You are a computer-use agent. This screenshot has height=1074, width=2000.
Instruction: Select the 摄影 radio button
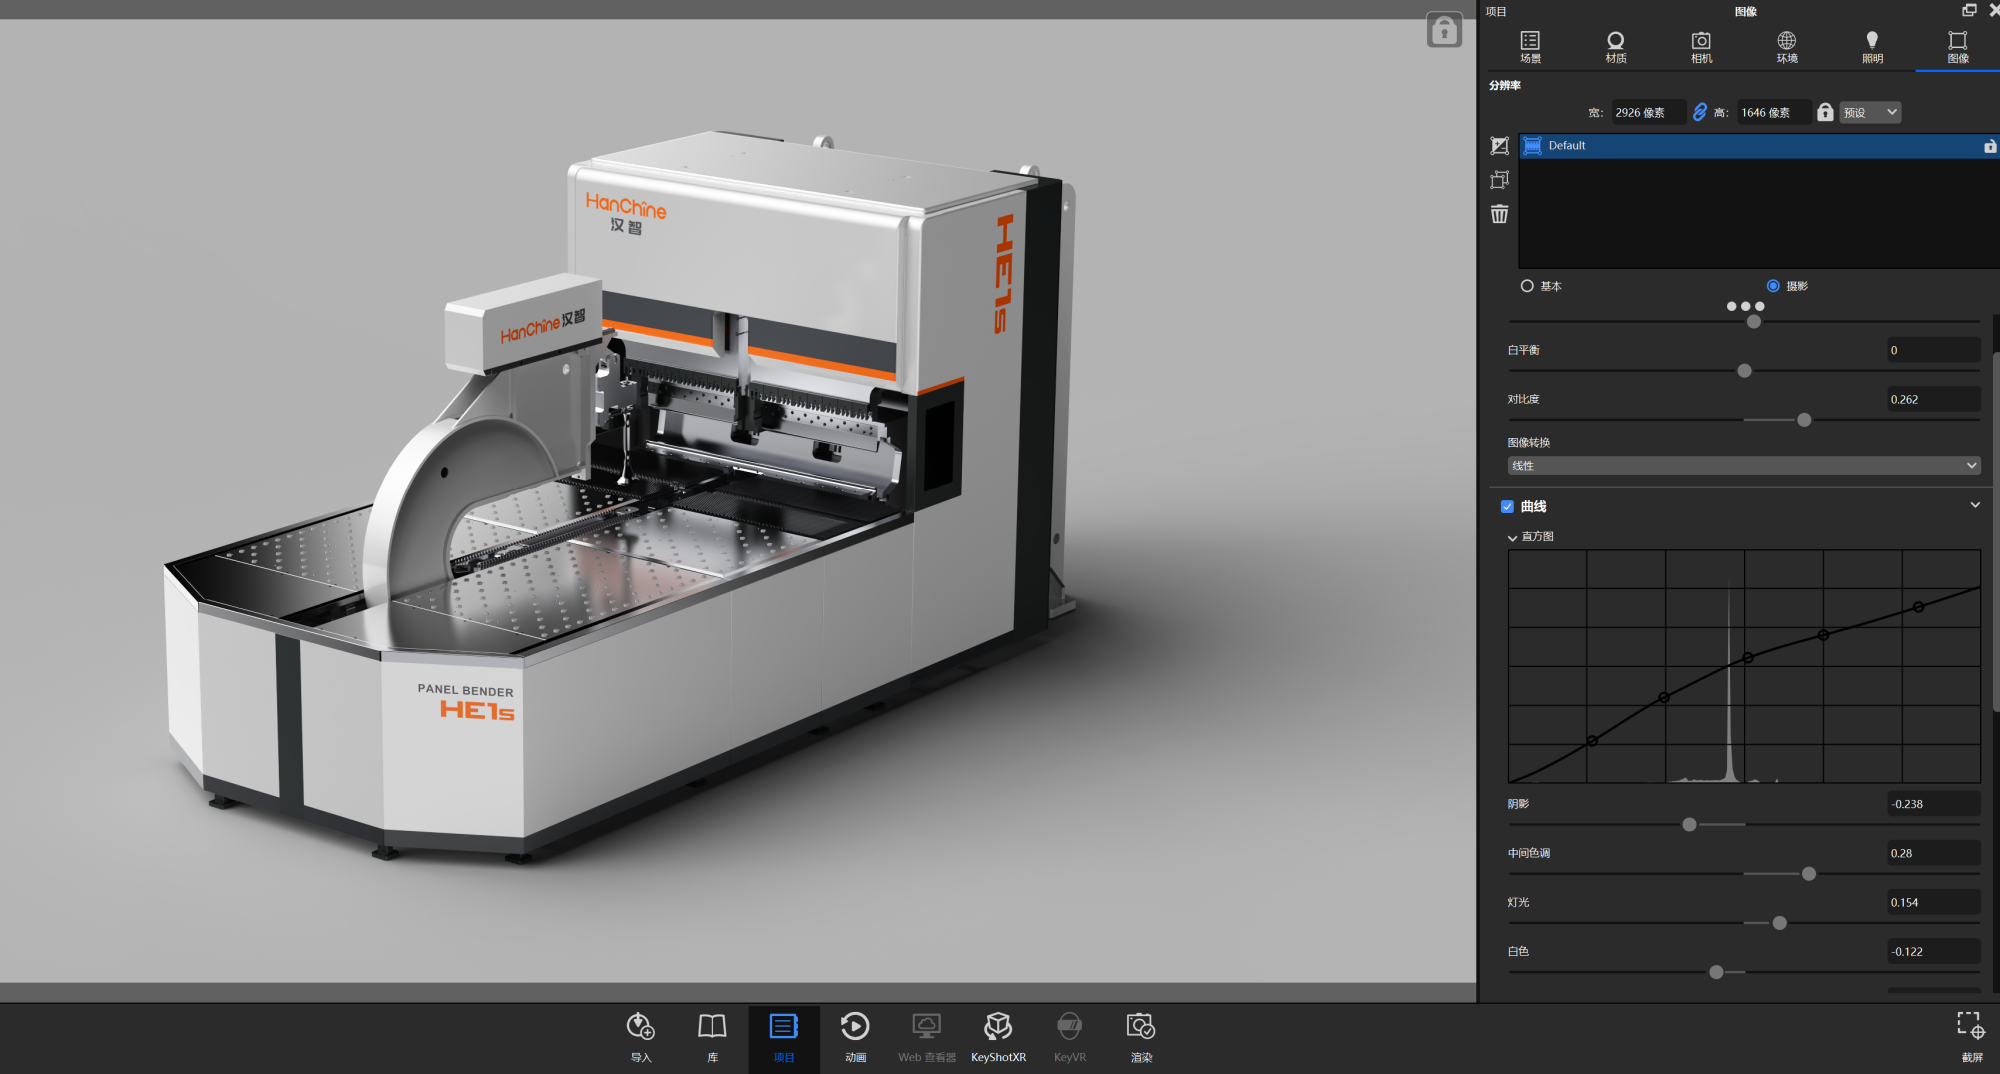click(1773, 286)
